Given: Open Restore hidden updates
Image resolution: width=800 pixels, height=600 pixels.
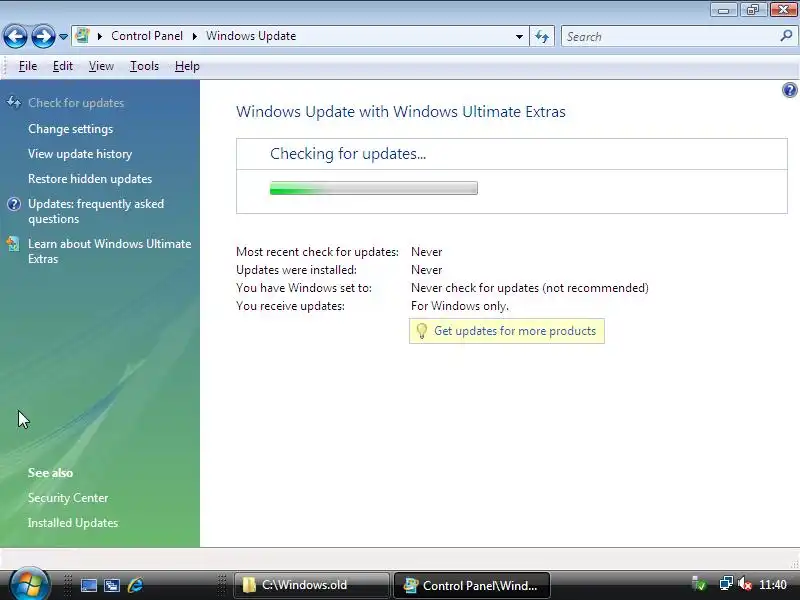Looking at the screenshot, I should pyautogui.click(x=90, y=179).
